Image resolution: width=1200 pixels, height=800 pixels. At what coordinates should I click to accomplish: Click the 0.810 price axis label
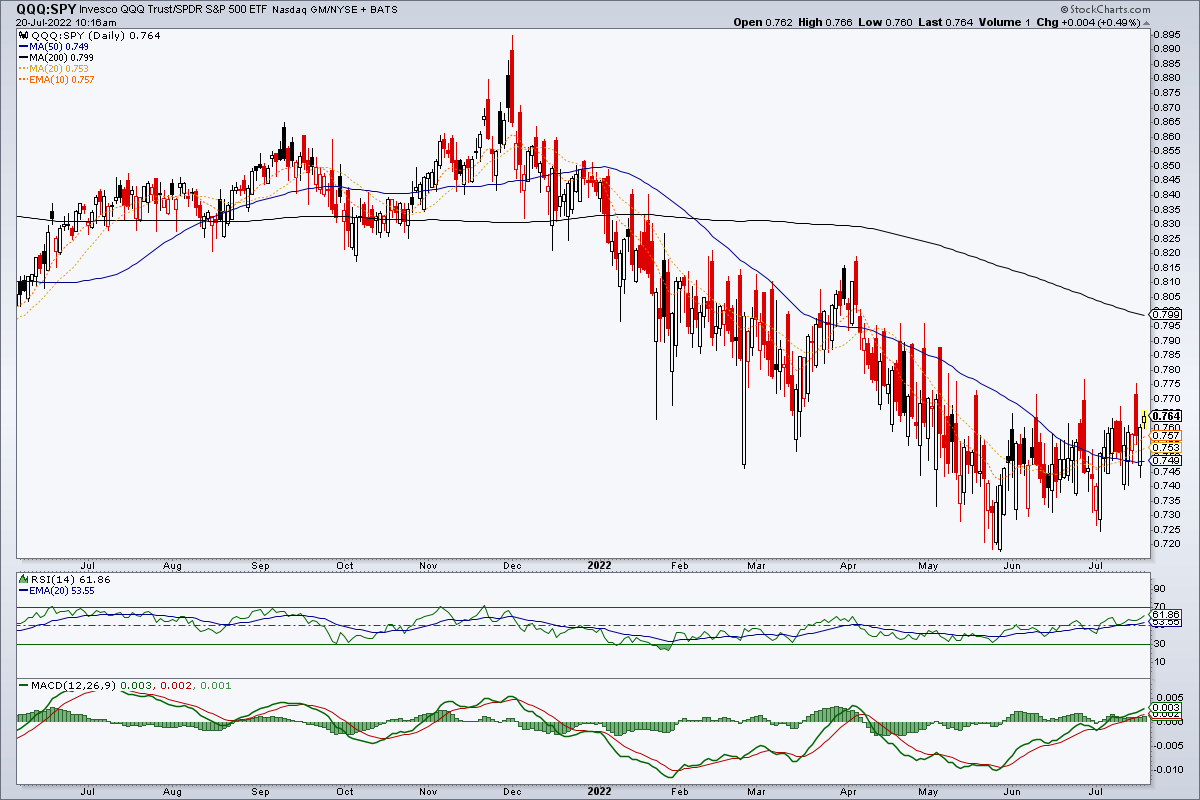(x=1167, y=282)
